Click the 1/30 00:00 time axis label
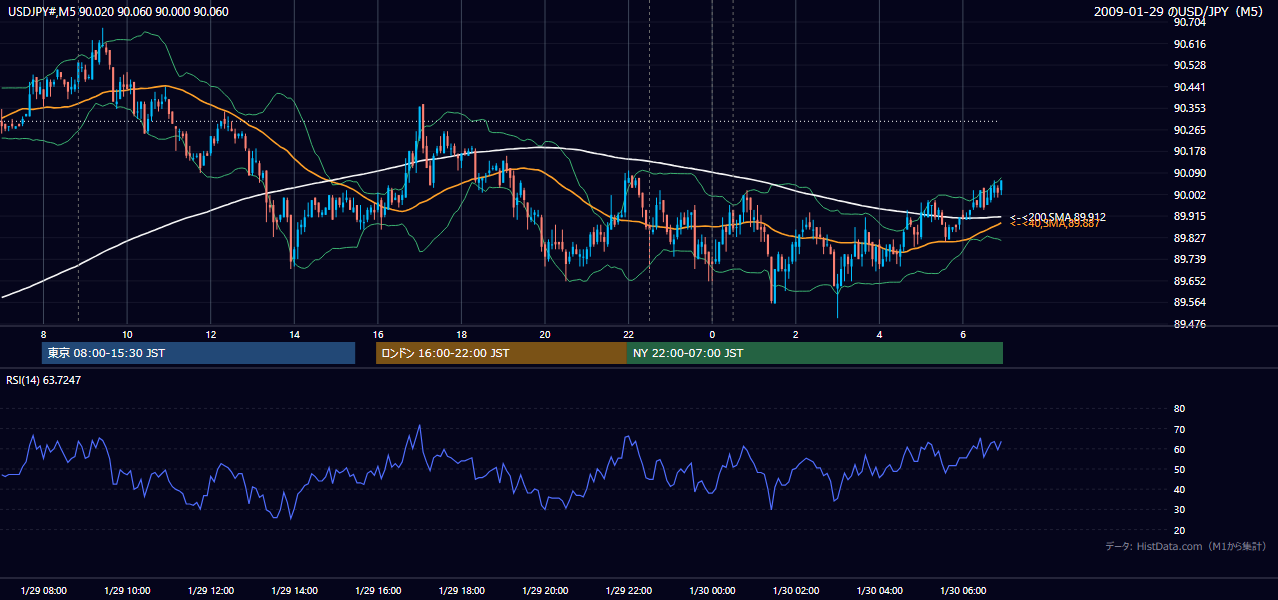Image resolution: width=1278 pixels, height=600 pixels. [712, 590]
